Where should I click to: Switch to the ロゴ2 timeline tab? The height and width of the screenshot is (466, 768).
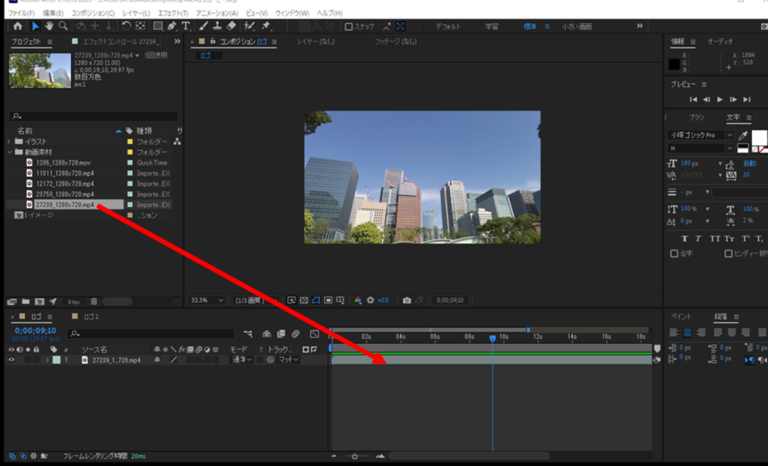(x=91, y=316)
